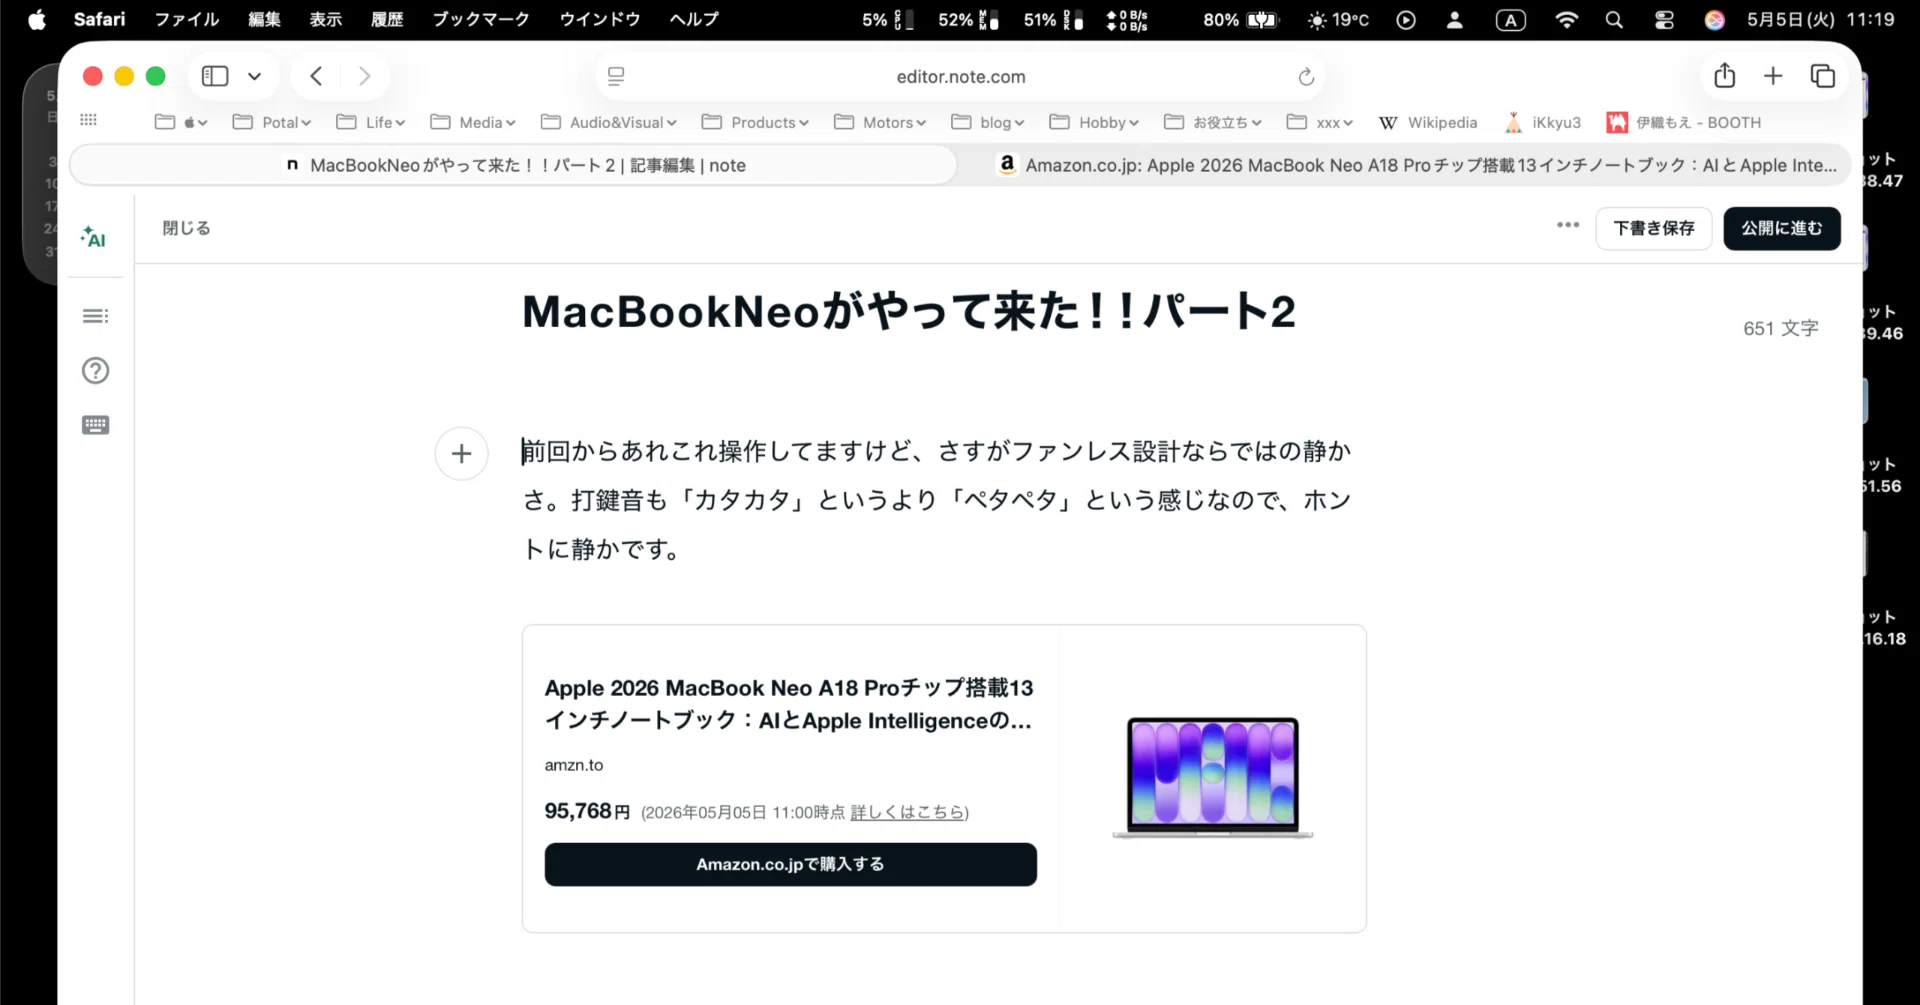
Task: Click the plus insert block button
Action: coord(461,453)
